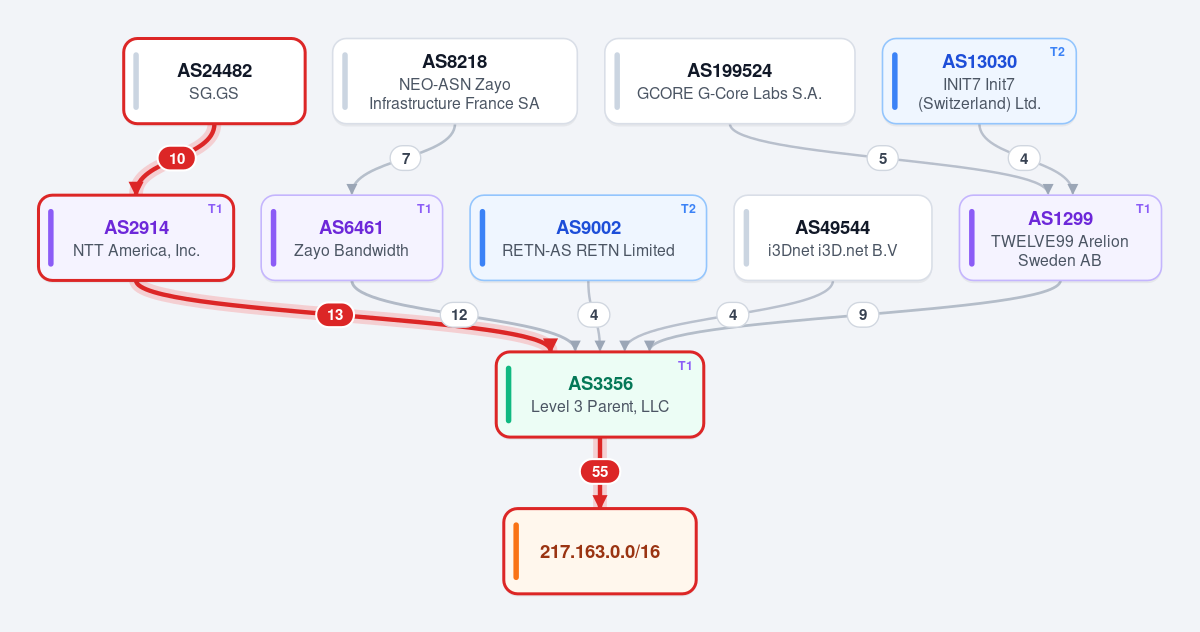Click the T1 badge on AS6461
The image size is (1200, 632).
[x=424, y=208]
